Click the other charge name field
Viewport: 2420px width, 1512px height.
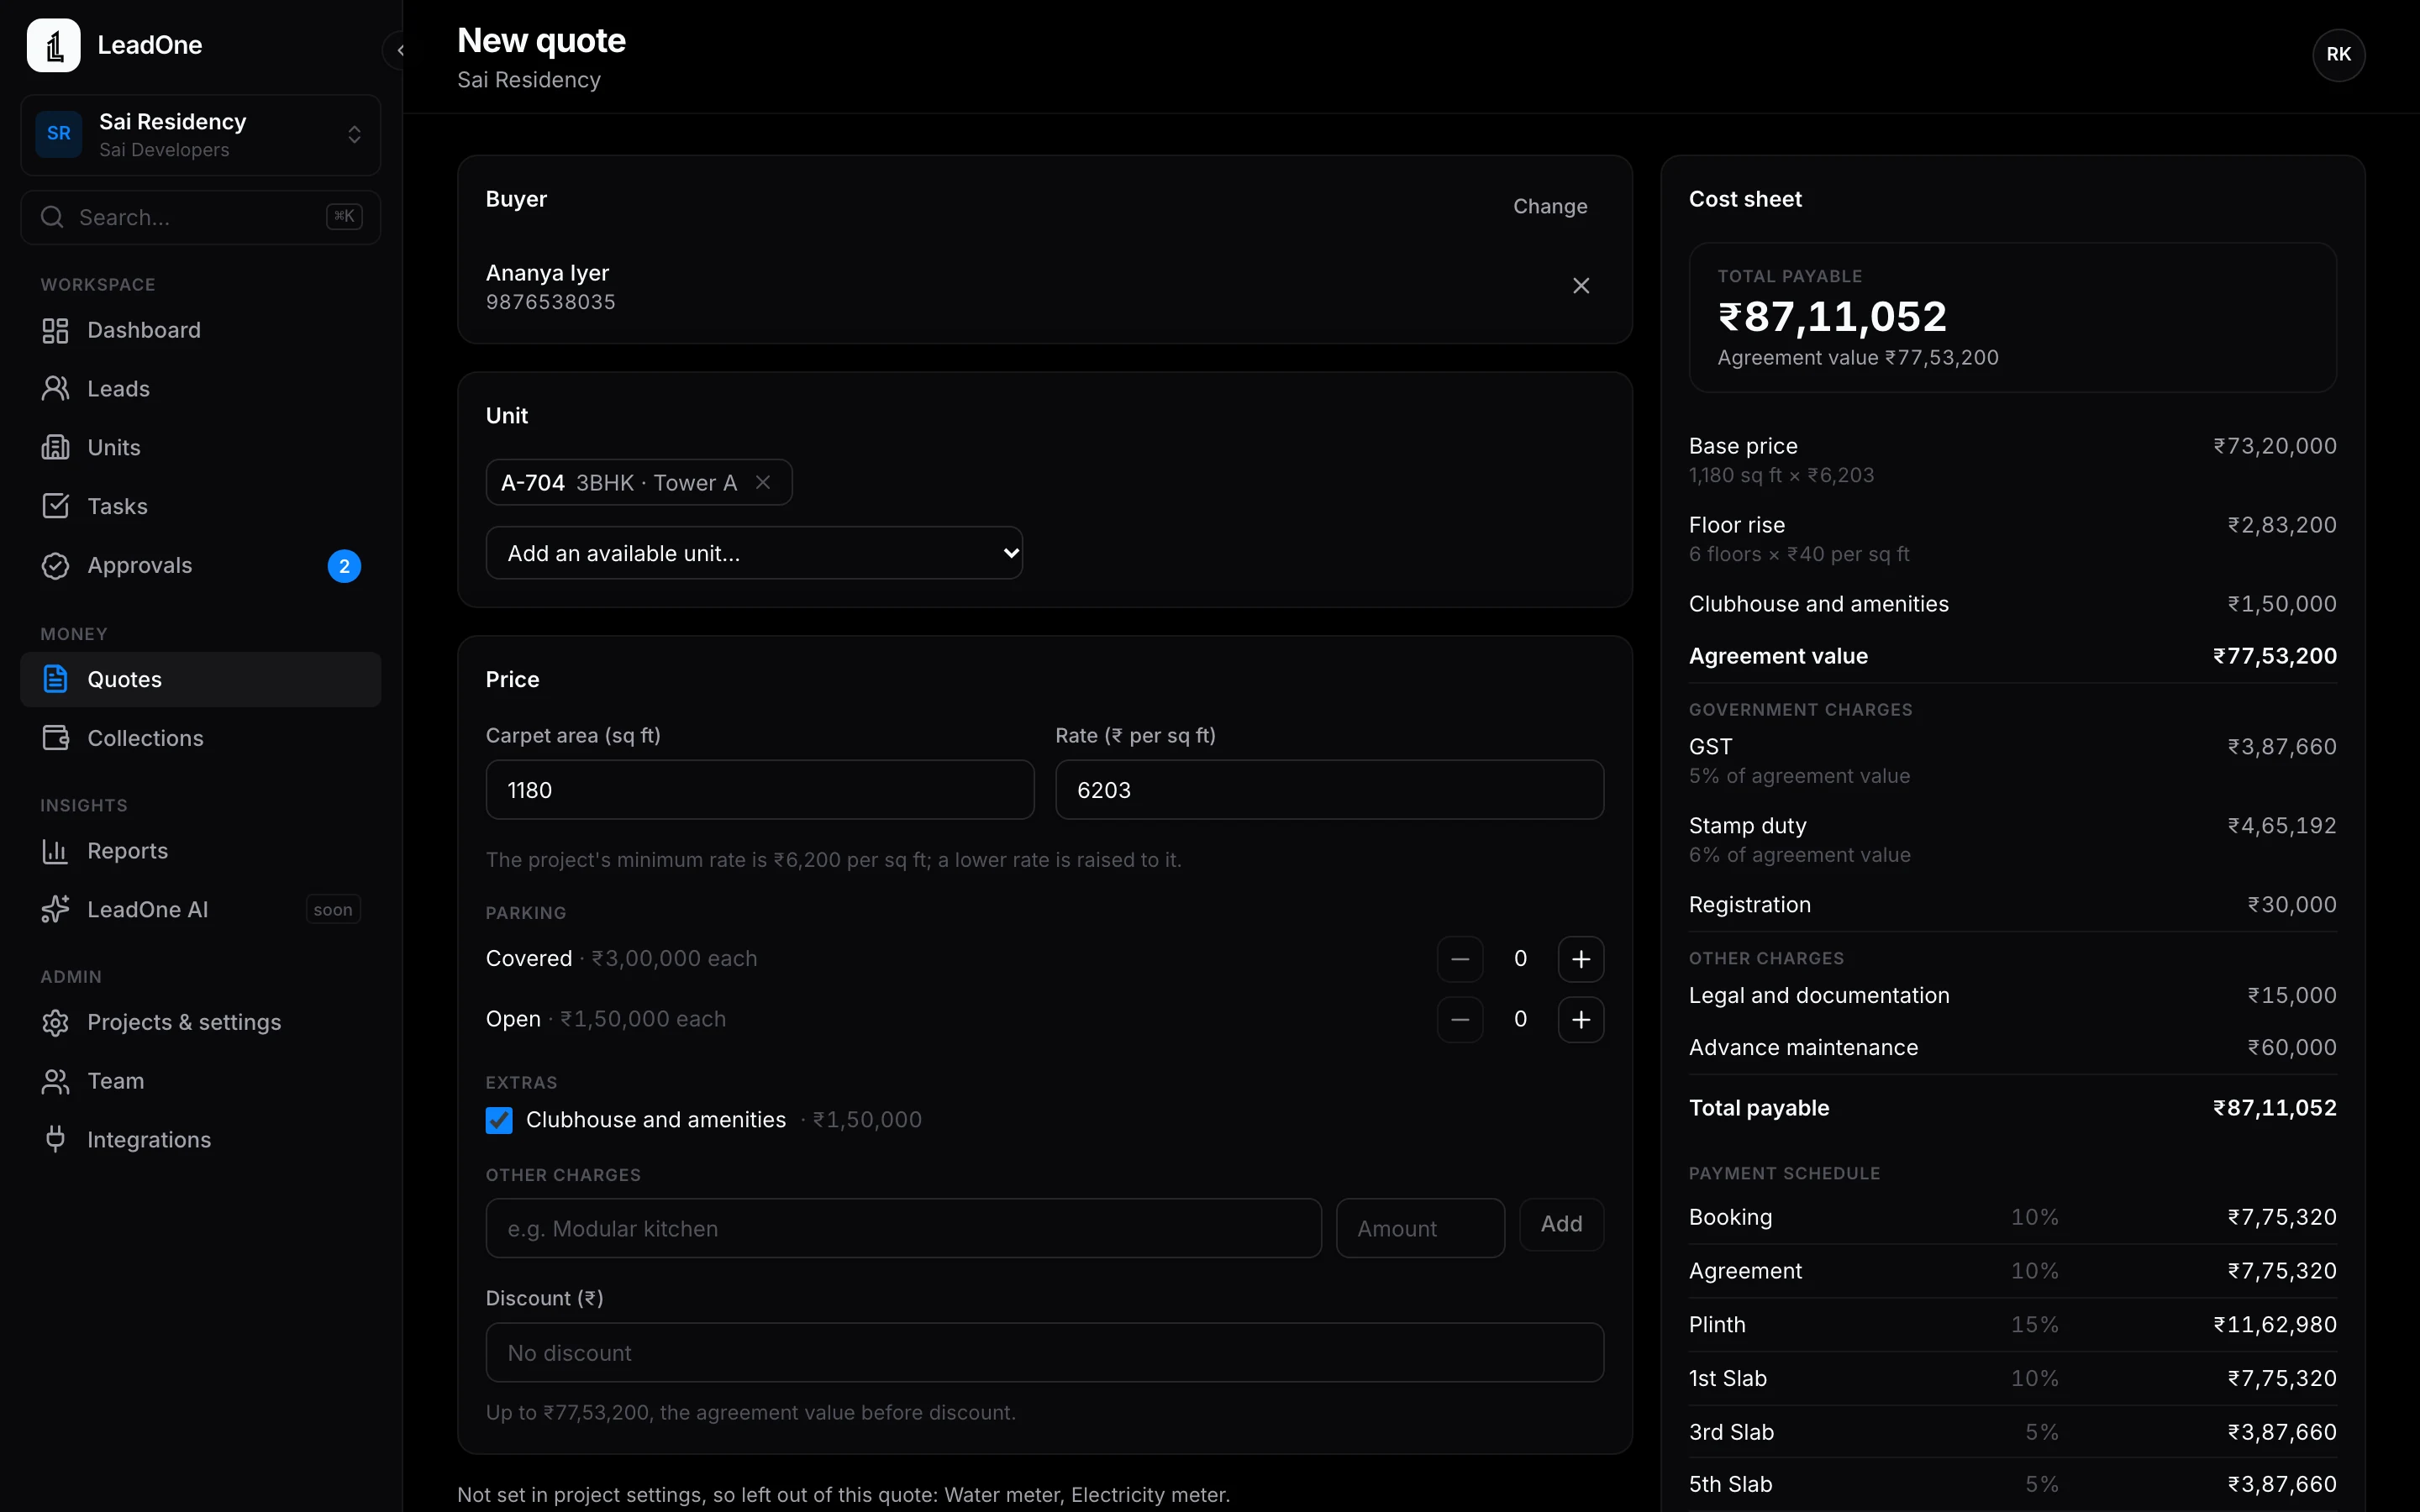903,1228
